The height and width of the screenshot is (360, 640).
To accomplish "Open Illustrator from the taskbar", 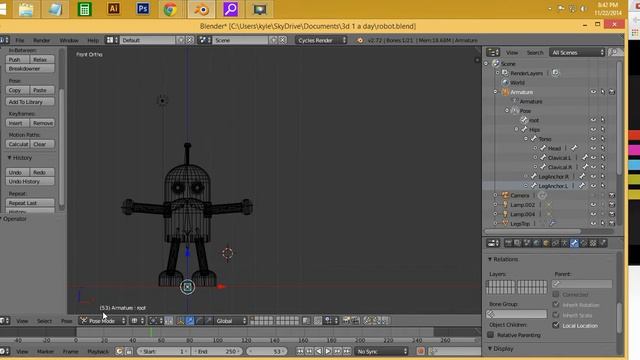I will click(113, 9).
